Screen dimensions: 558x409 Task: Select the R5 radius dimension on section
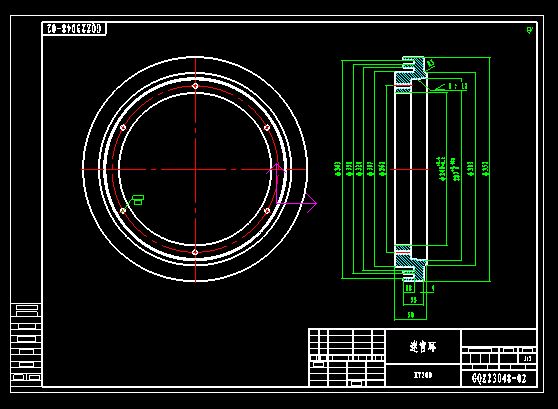(431, 63)
